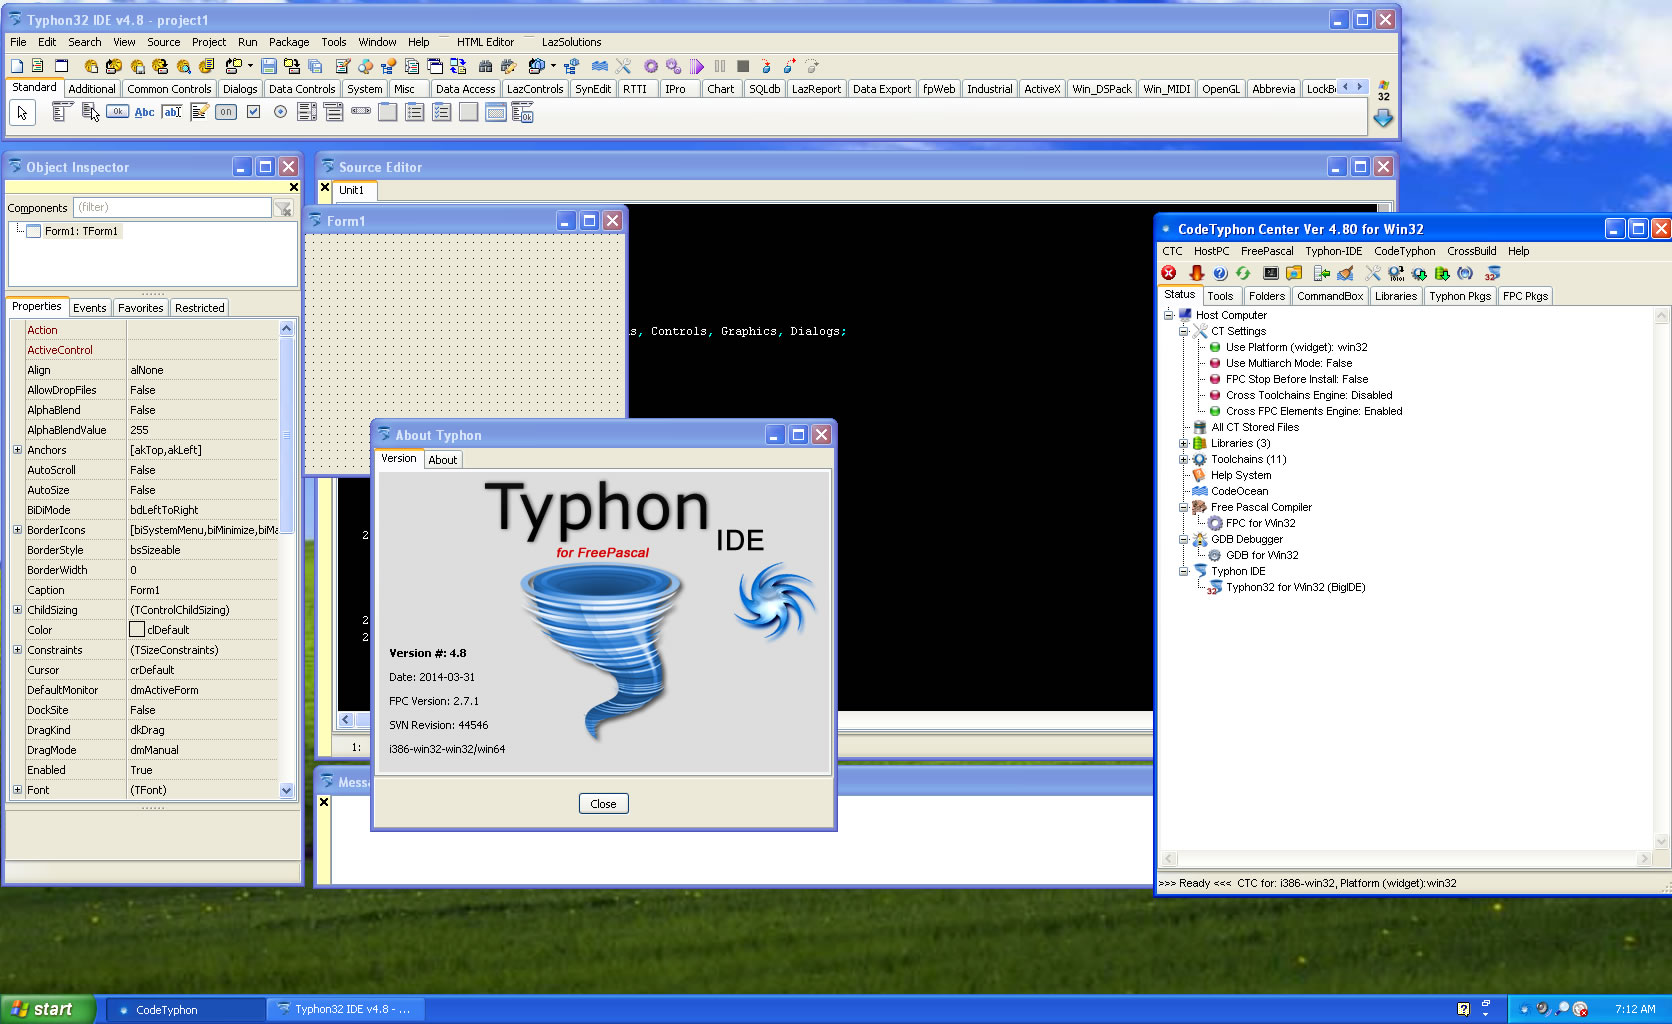The height and width of the screenshot is (1024, 1672).
Task: Collapse the Free Pascal Compiler node
Action: pos(1184,507)
